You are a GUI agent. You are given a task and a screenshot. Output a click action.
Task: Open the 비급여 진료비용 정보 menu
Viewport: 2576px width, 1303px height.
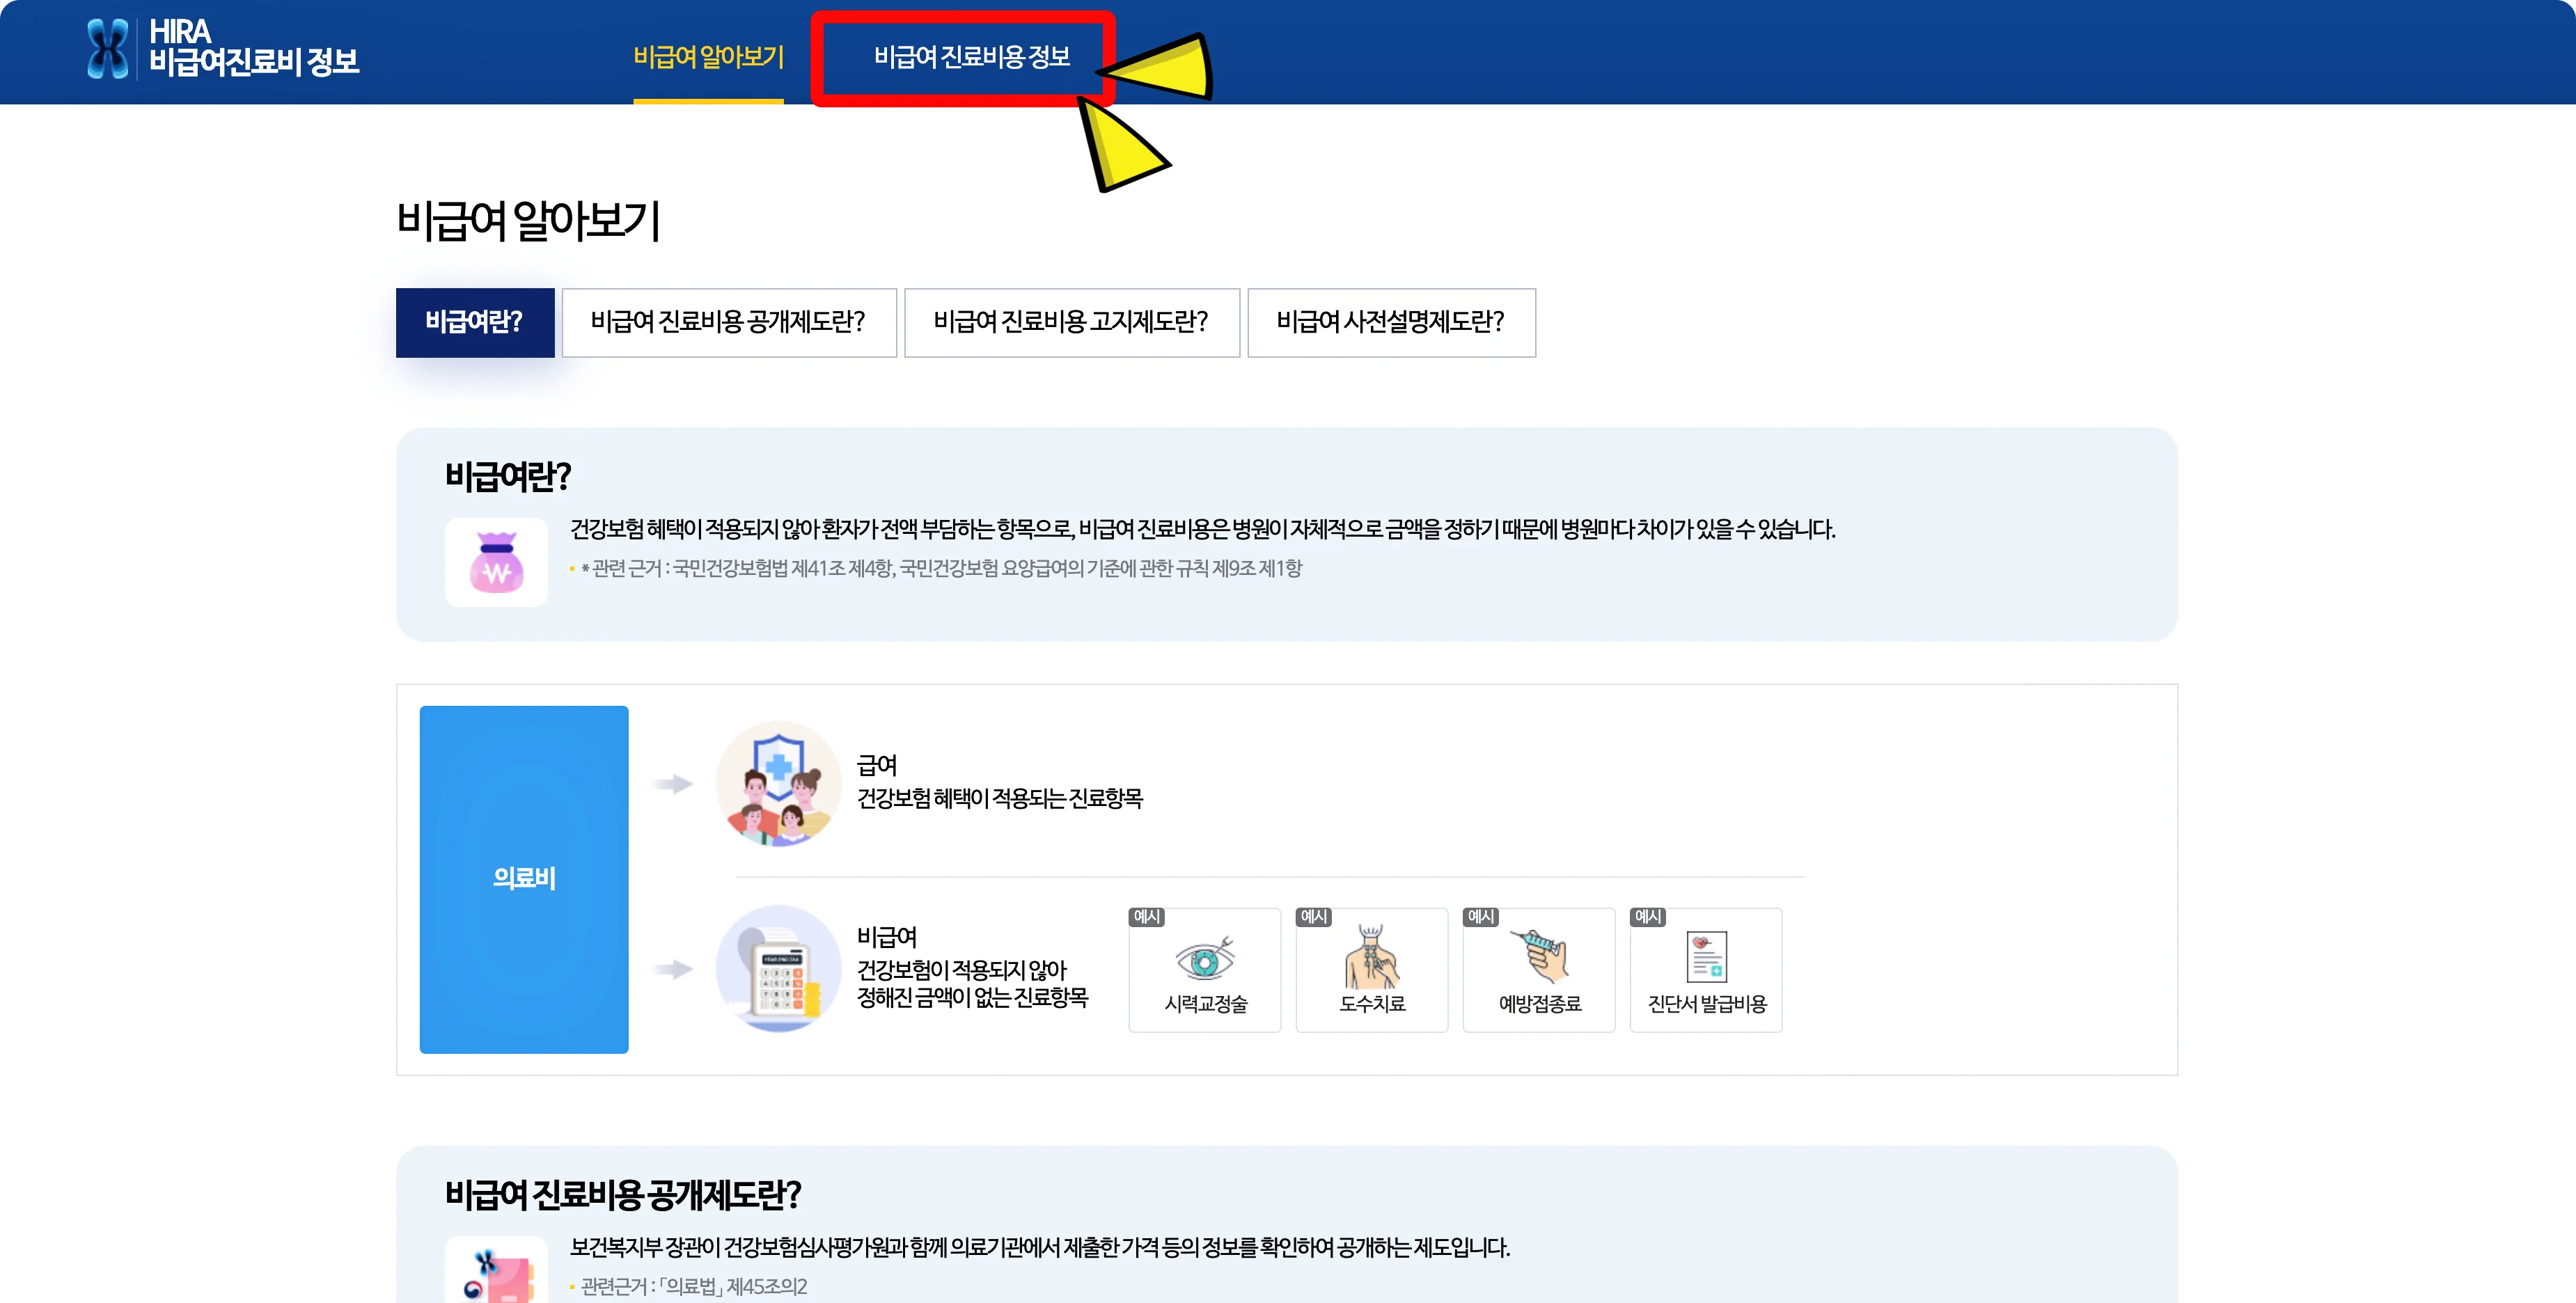[x=971, y=57]
